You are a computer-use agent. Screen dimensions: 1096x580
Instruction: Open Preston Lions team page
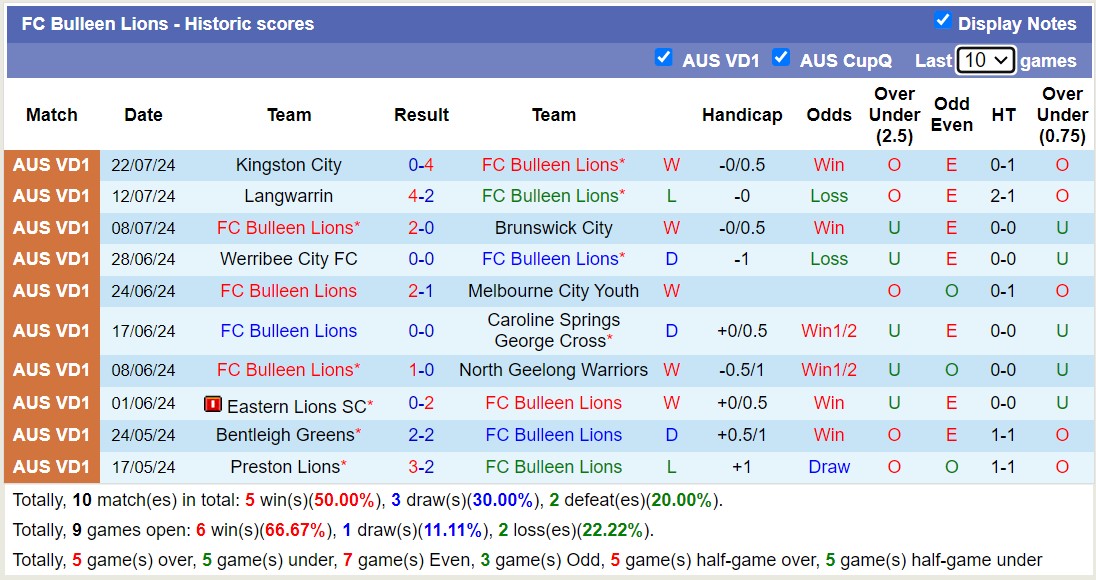click(288, 466)
